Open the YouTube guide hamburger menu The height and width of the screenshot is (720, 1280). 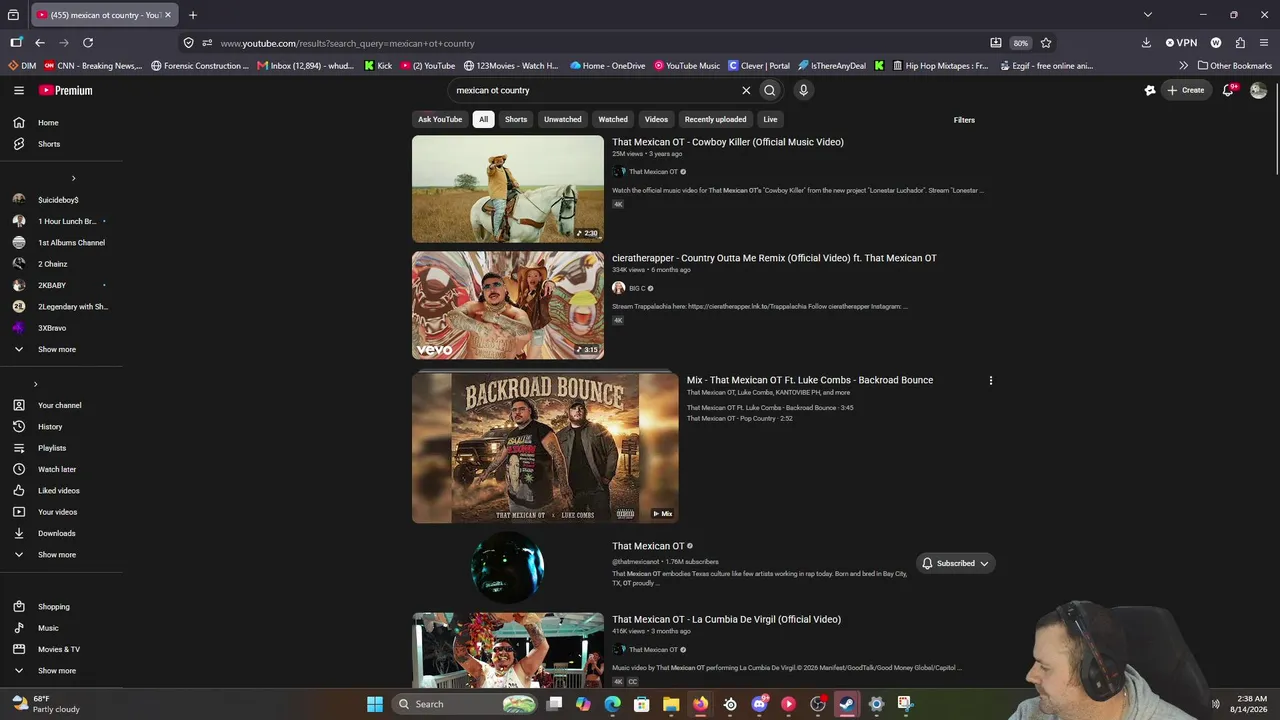(x=19, y=90)
